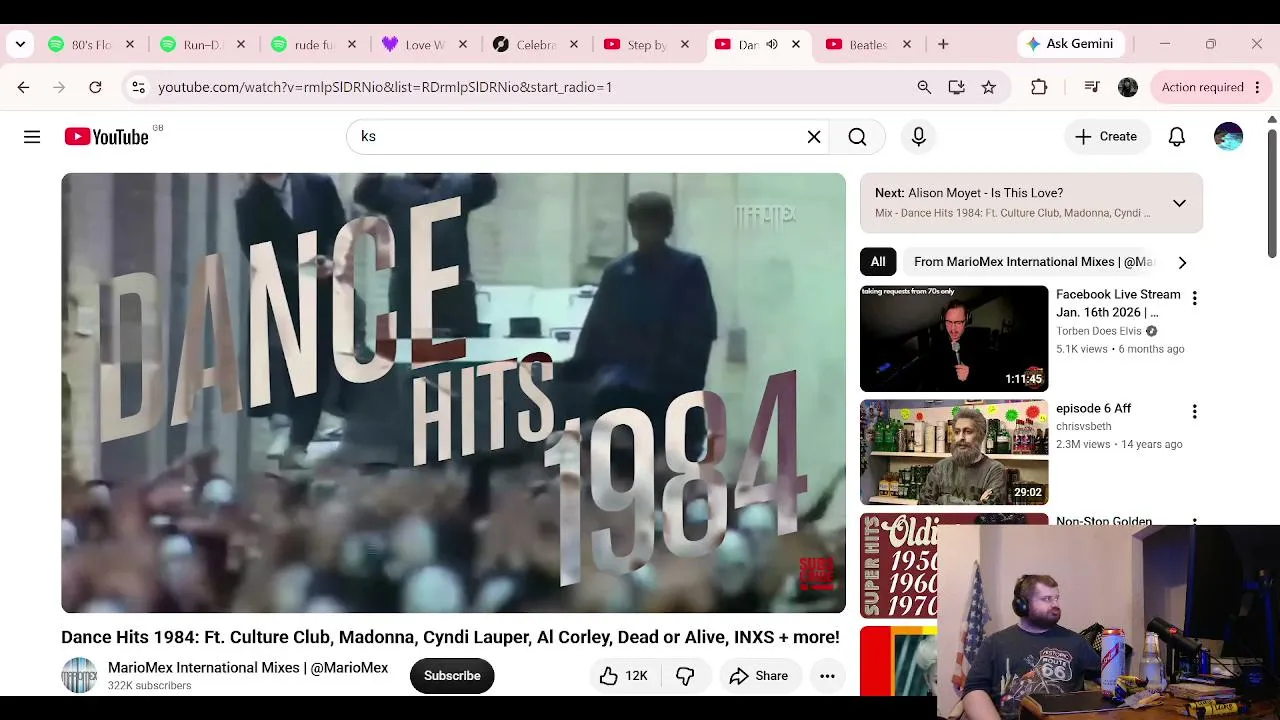This screenshot has width=1280, height=720.
Task: Like the video (12K)
Action: [x=623, y=676]
